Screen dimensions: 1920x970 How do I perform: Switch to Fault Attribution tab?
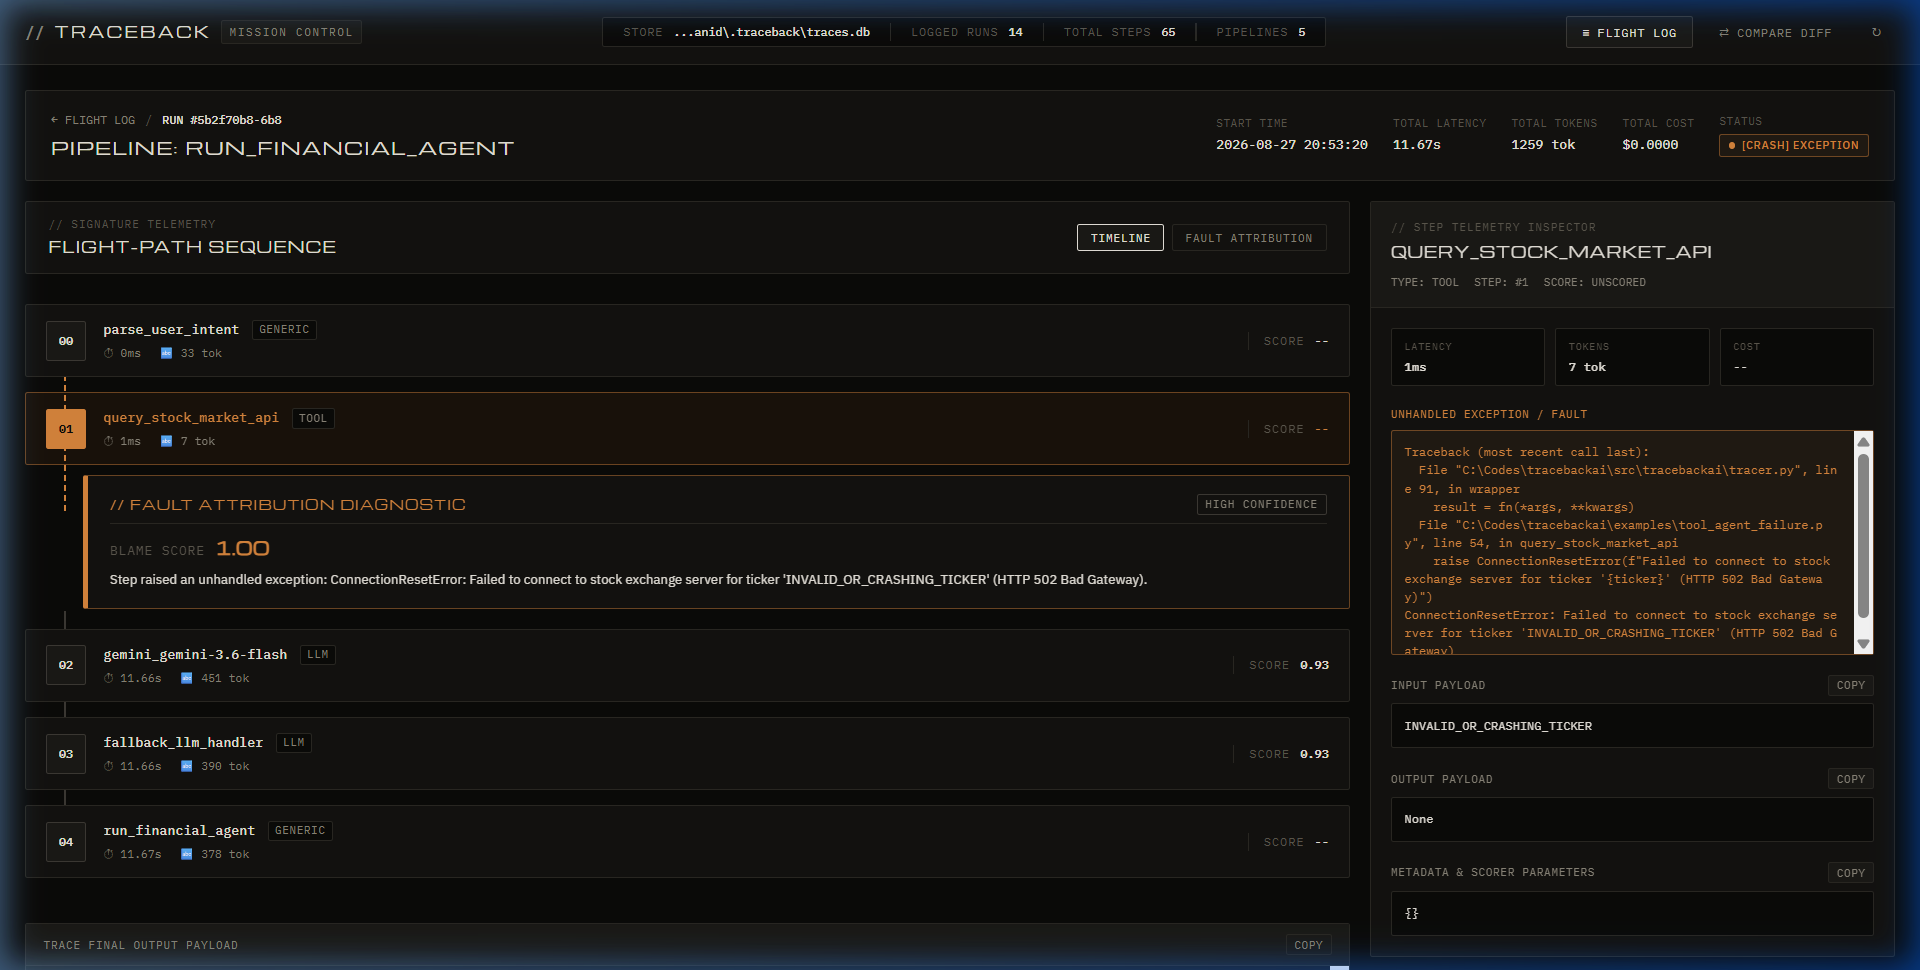coord(1248,238)
